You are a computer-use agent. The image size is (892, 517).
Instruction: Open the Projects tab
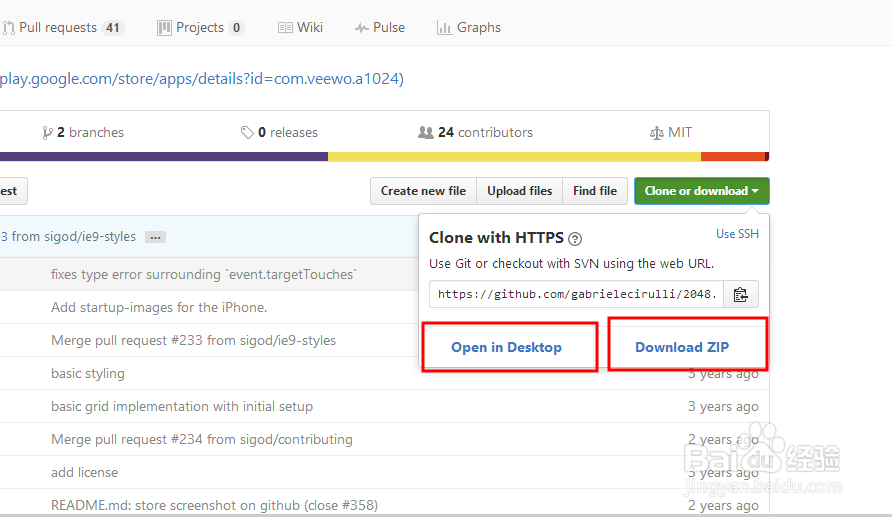coord(200,27)
